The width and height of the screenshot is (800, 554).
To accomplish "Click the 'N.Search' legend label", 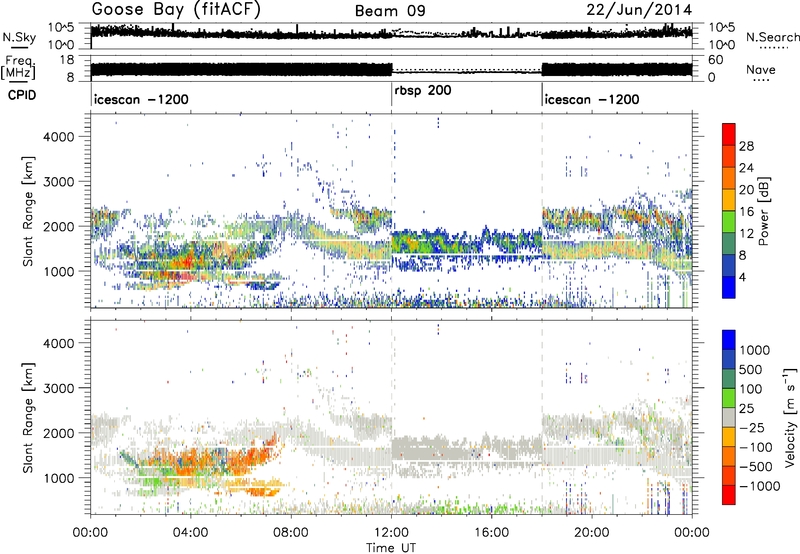I will (772, 37).
